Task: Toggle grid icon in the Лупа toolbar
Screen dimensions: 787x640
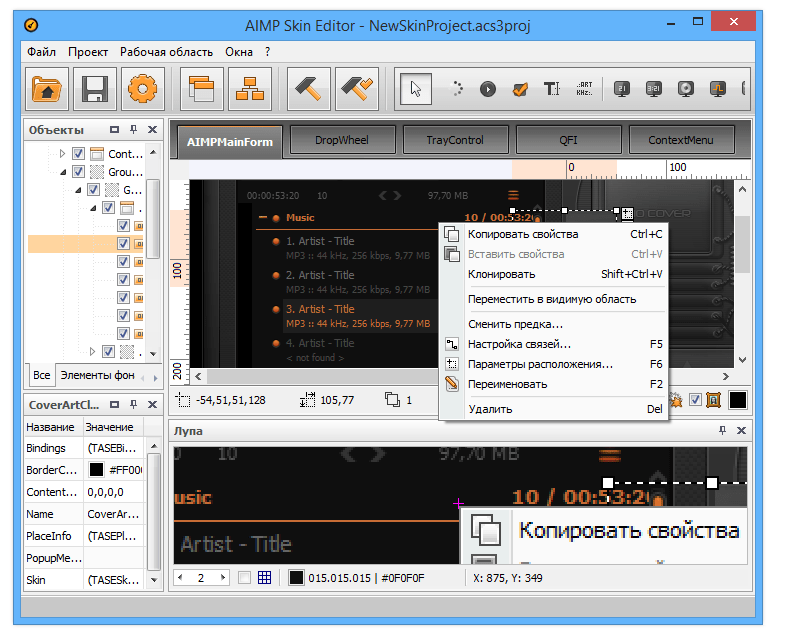Action: (265, 578)
